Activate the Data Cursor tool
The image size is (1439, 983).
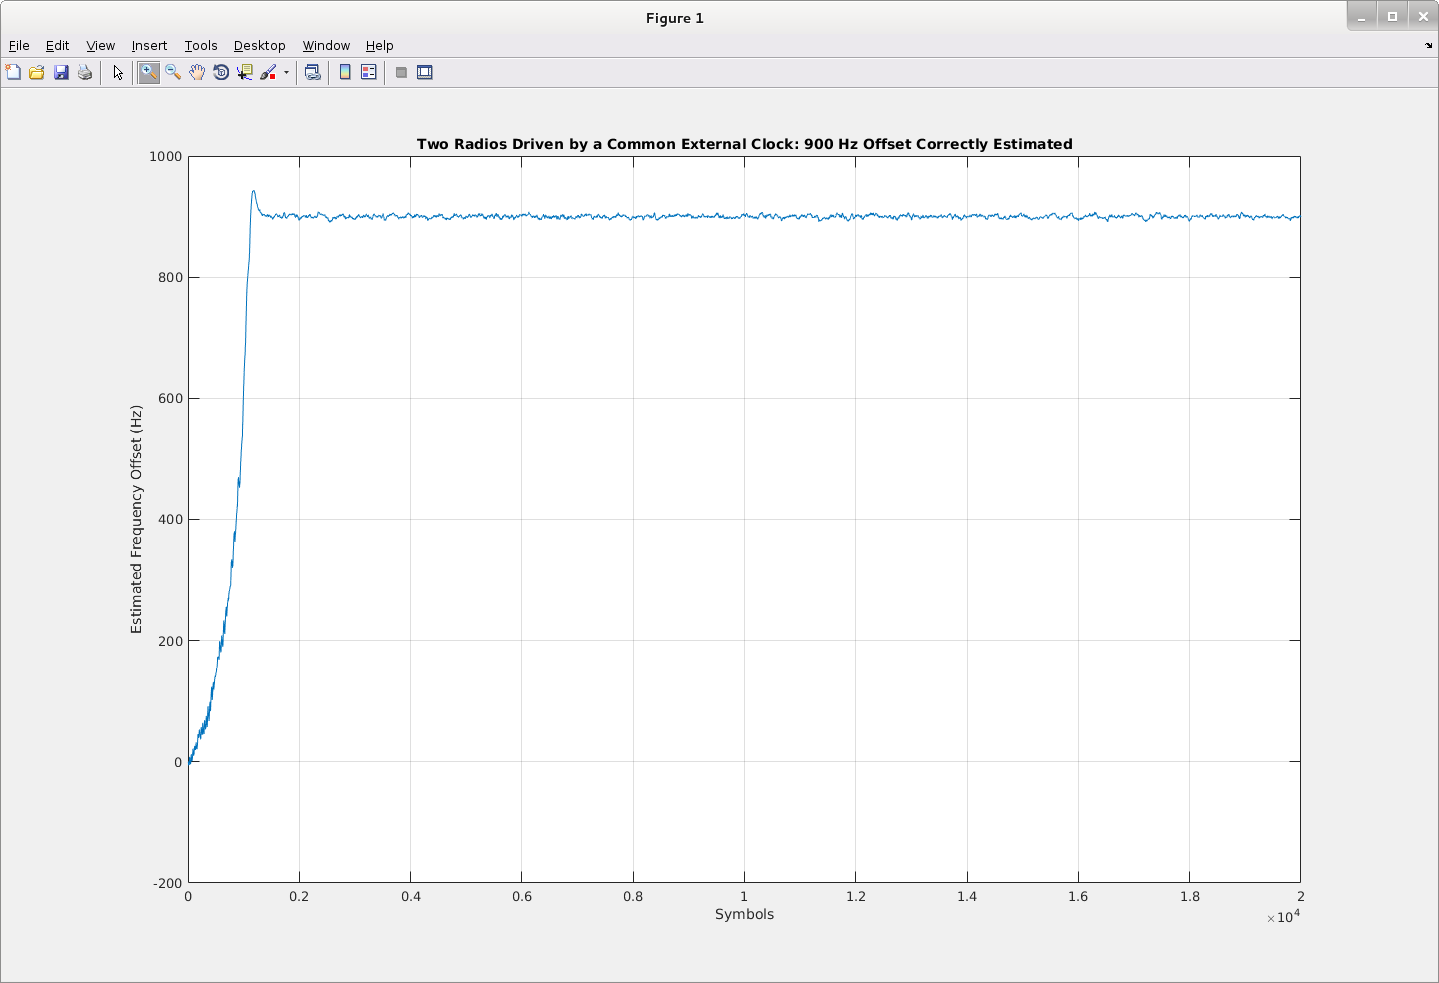point(245,72)
